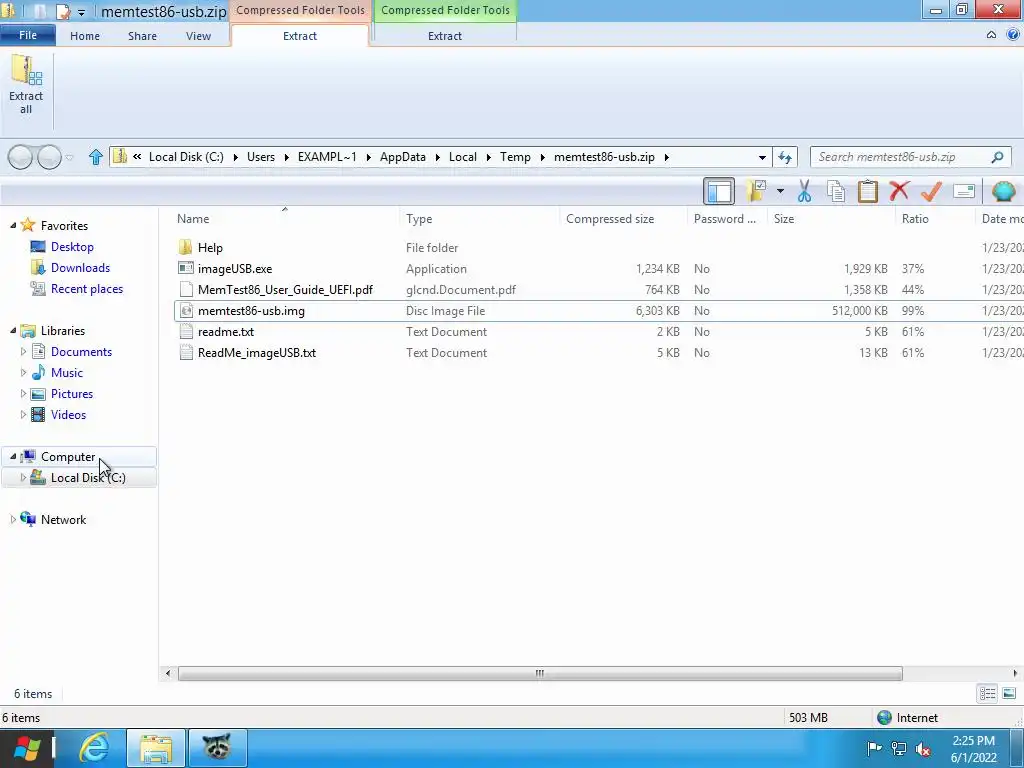Viewport: 1024px width, 768px height.
Task: Collapse the ribbon with the caret button
Action: tap(991, 35)
